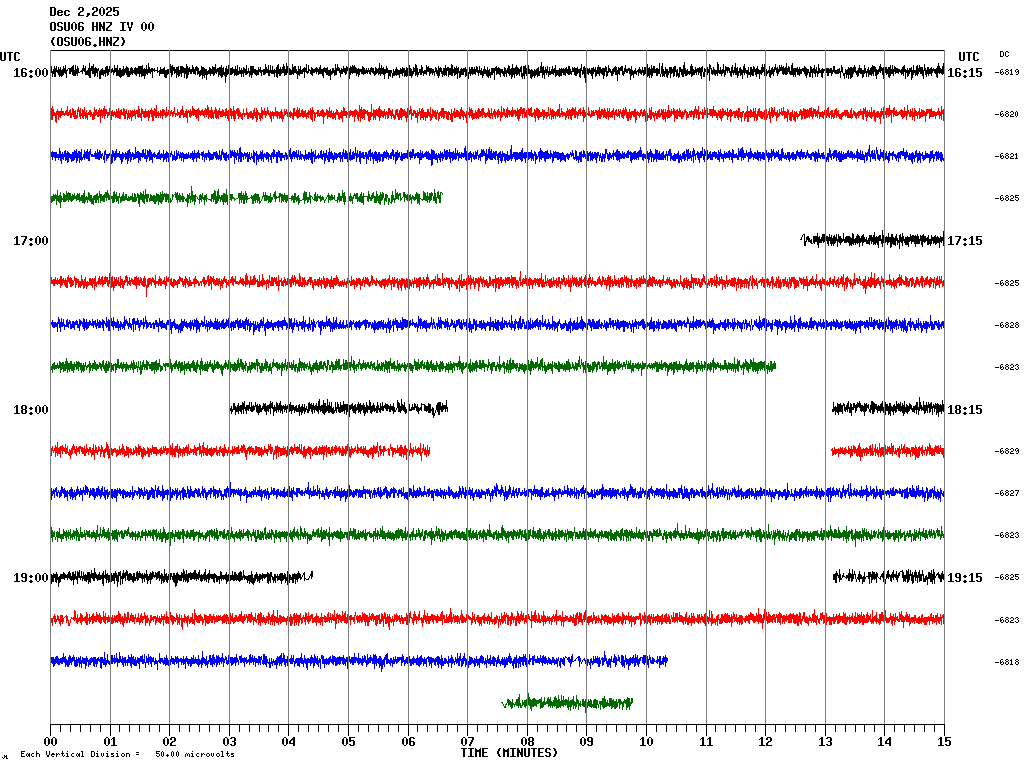Select the 19:00 UTC row label
Image resolution: width=1024 pixels, height=768 pixels.
[30, 578]
